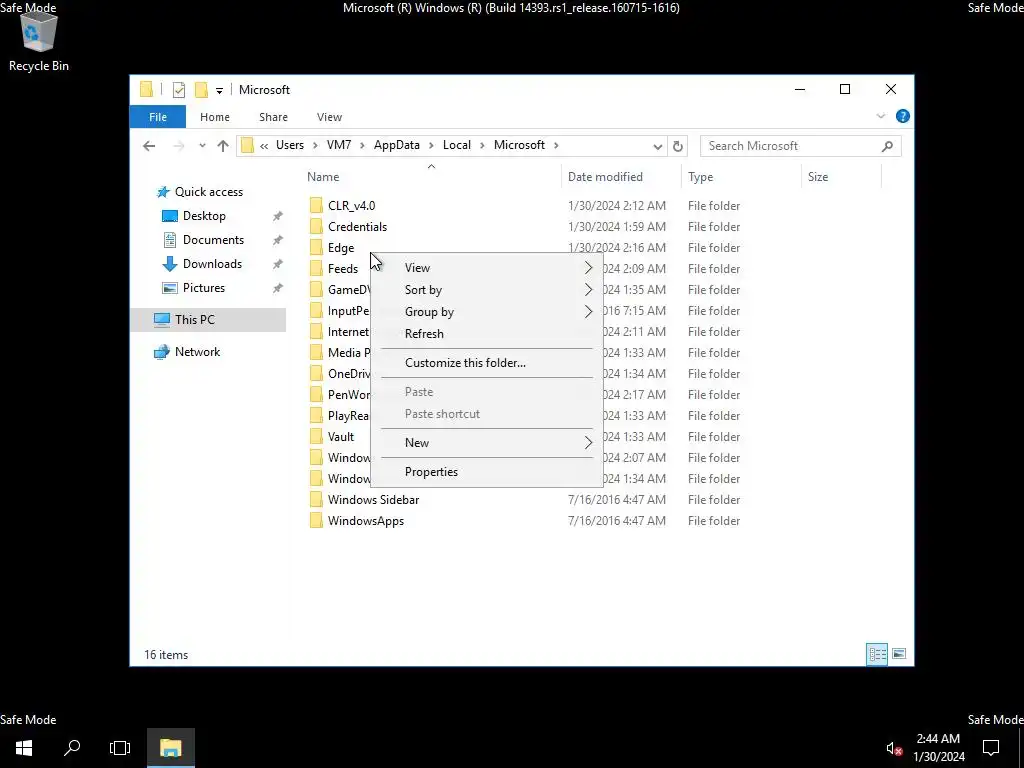Open the Recent locations dropdown arrow

click(x=202, y=146)
